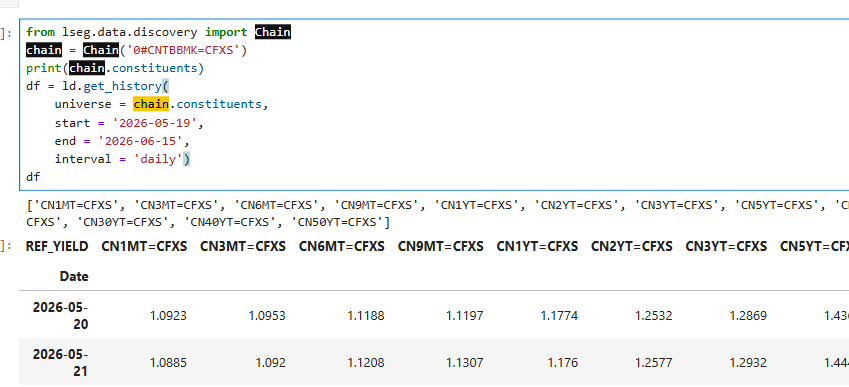Click 'CN6MT=CFXS' in the printed list output
Viewport: 849px width, 387px height.
click(277, 205)
